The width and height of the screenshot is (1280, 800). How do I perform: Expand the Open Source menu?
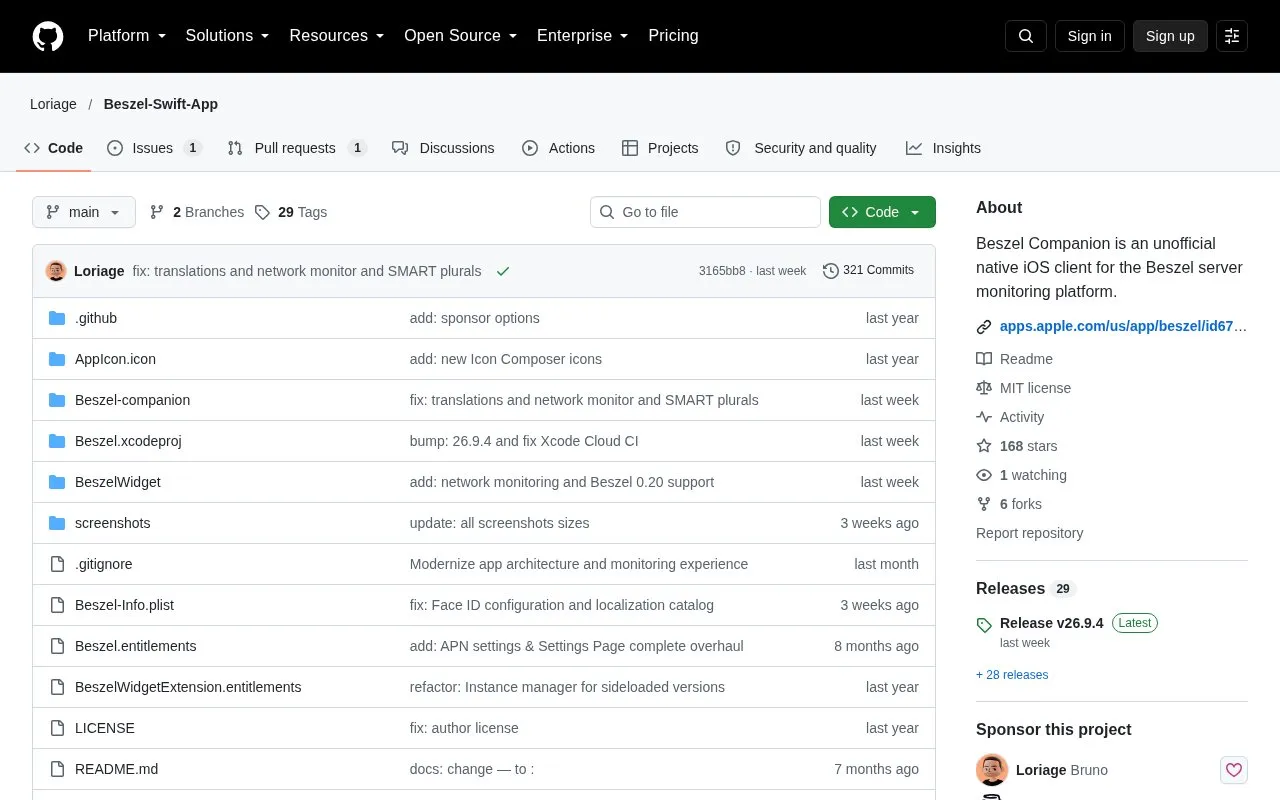click(x=460, y=36)
